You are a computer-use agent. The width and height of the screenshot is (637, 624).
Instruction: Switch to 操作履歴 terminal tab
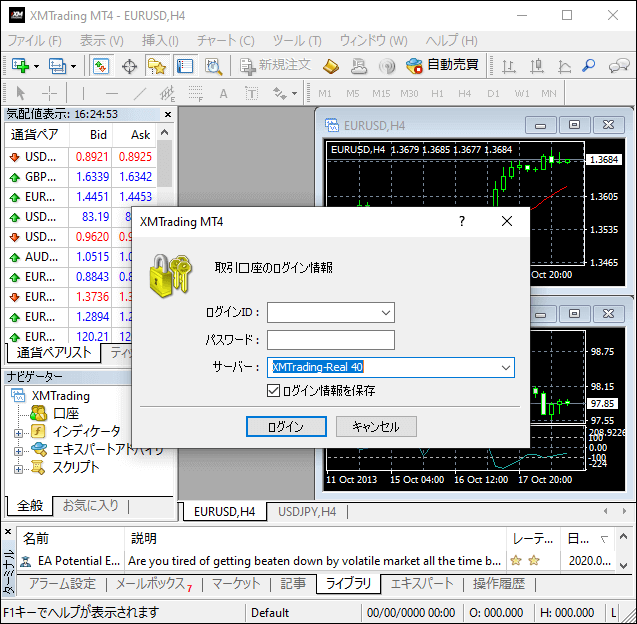click(498, 584)
